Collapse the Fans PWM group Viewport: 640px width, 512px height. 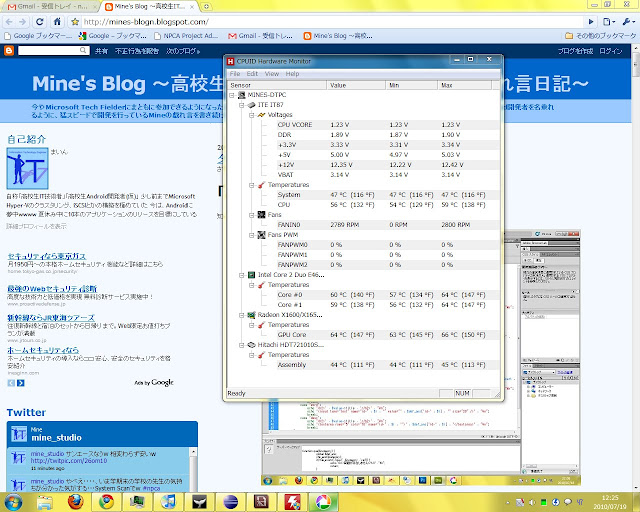point(252,235)
